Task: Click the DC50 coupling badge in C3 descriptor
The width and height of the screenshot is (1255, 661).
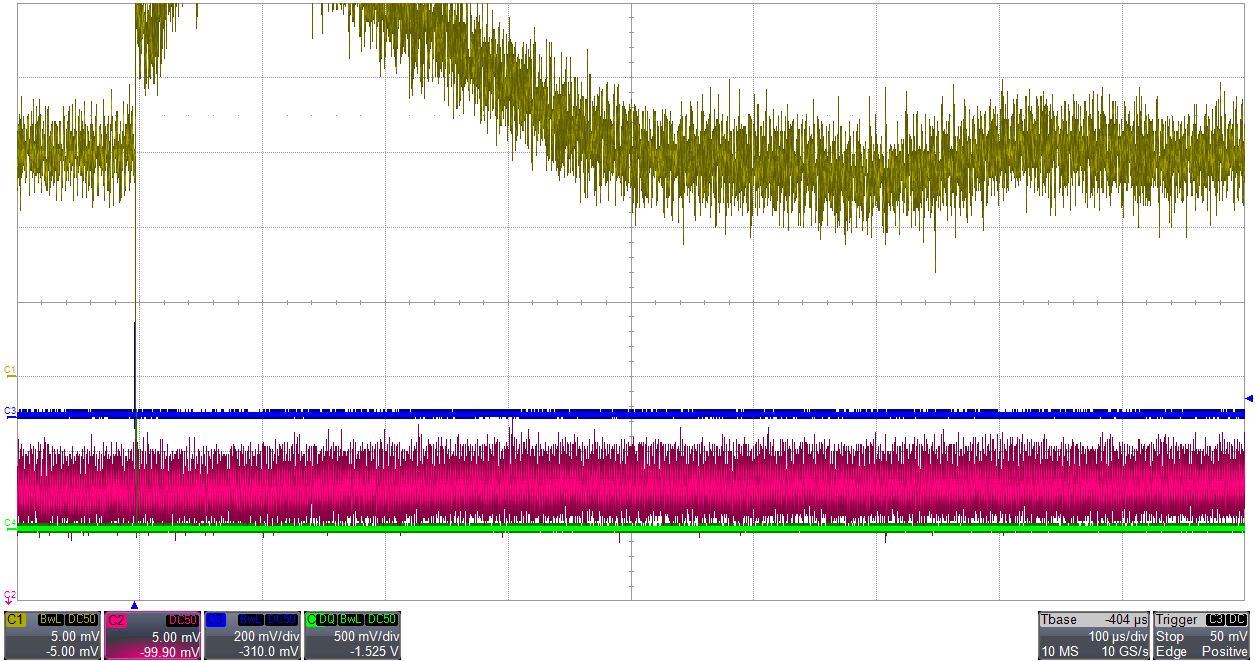Action: click(x=281, y=620)
